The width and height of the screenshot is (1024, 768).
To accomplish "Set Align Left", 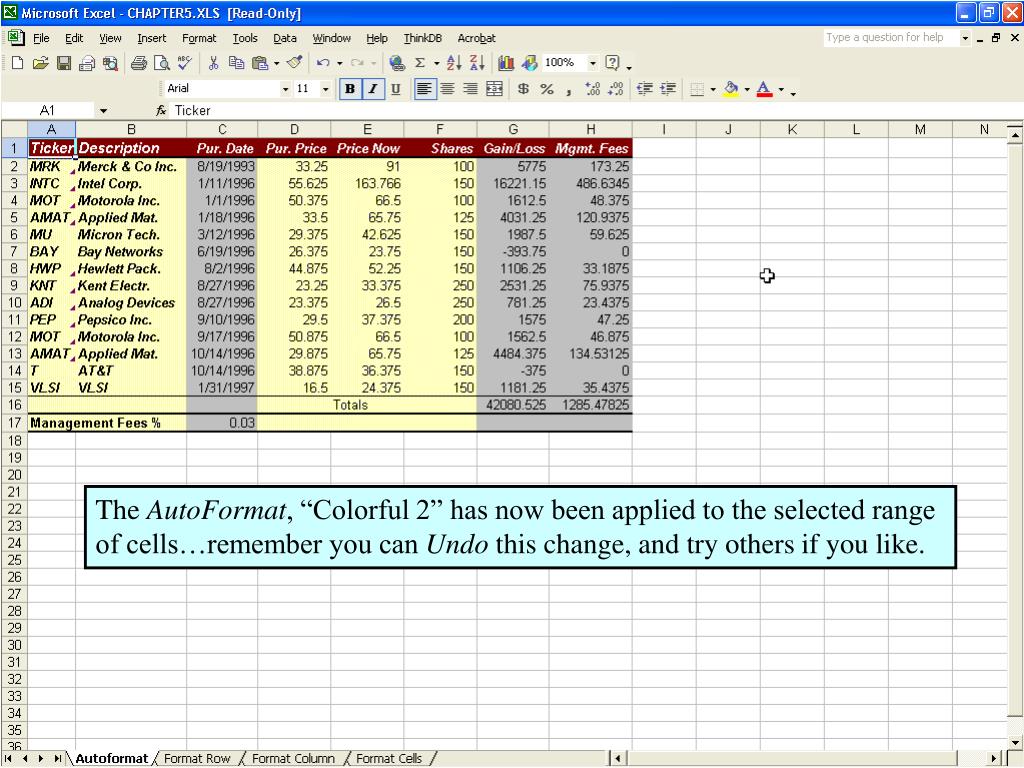I will pyautogui.click(x=424, y=89).
